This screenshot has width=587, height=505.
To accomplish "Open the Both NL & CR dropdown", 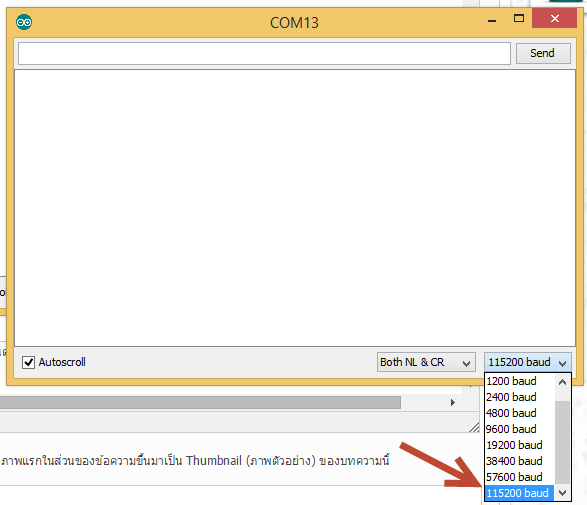I will (426, 362).
